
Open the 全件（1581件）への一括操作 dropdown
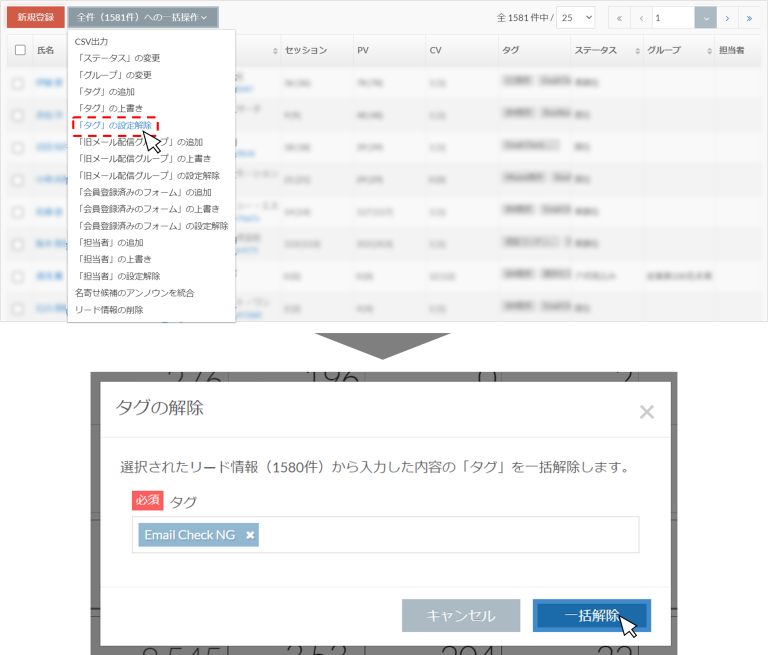tap(143, 17)
